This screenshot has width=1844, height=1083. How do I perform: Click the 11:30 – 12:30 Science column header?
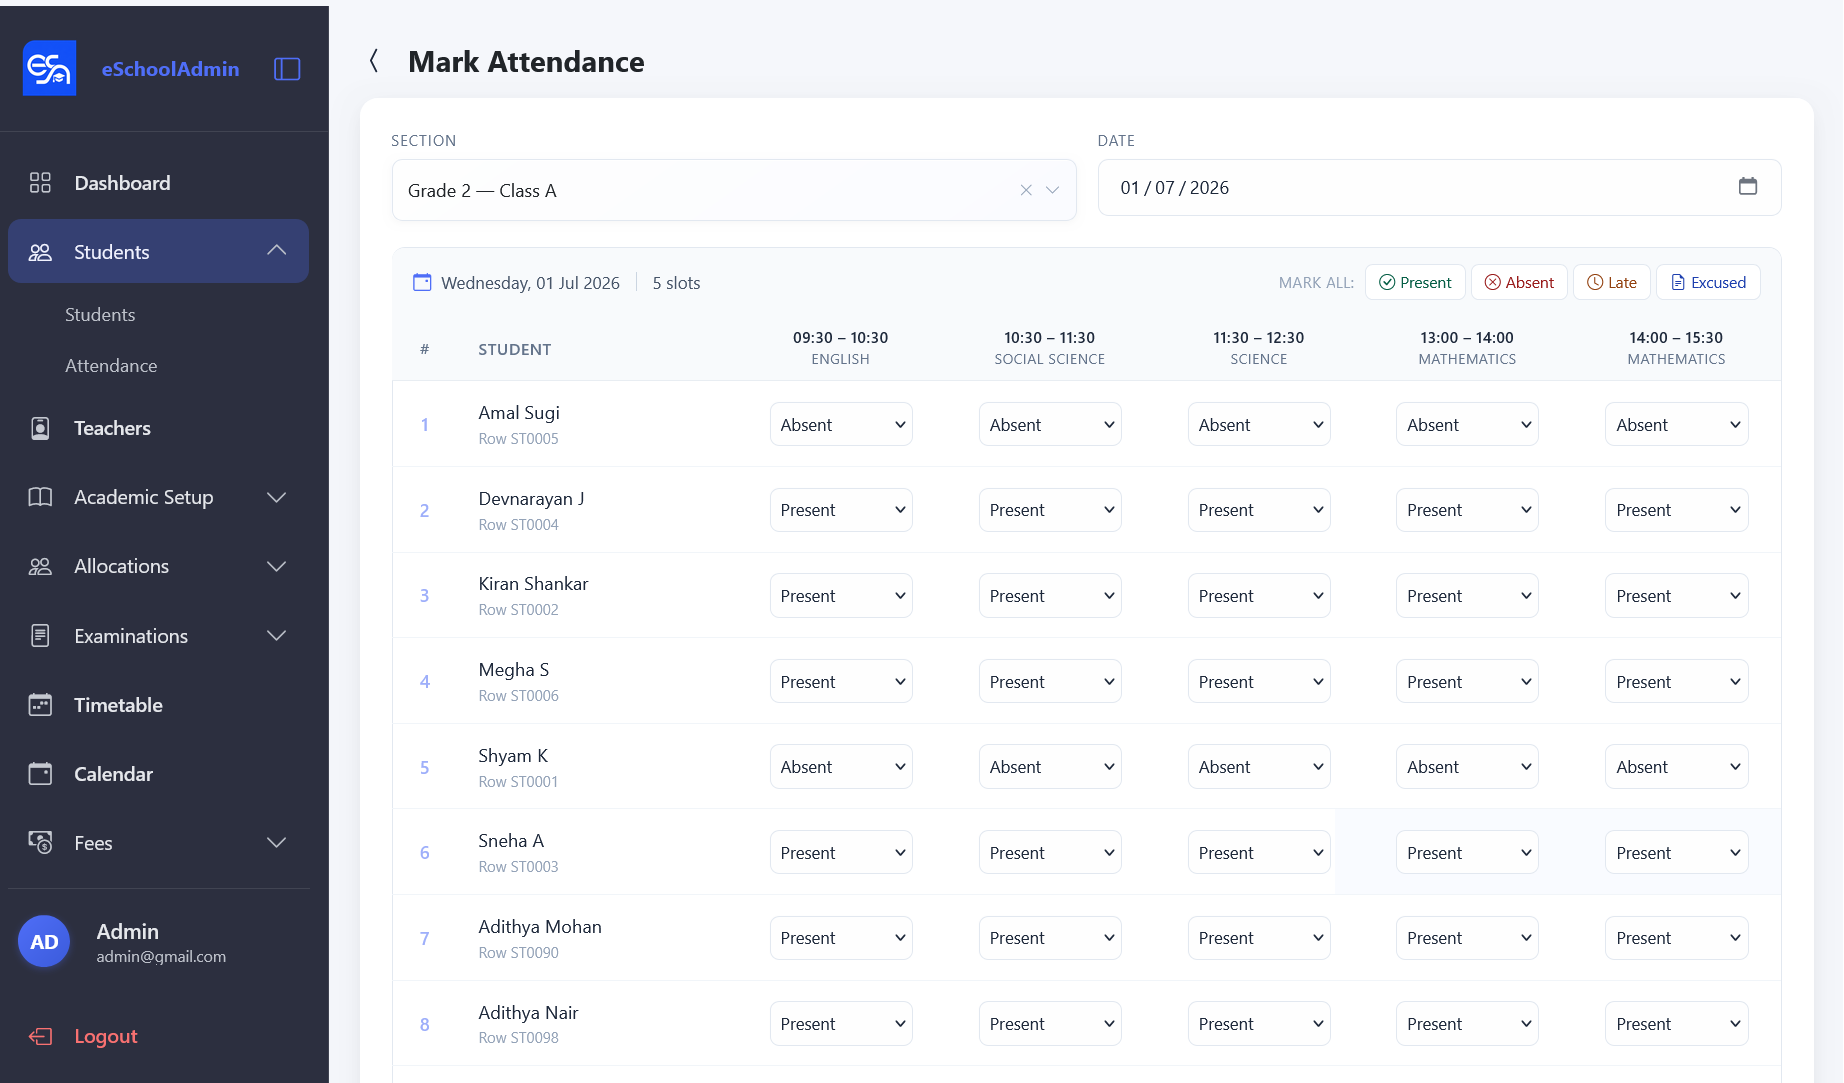(x=1259, y=348)
